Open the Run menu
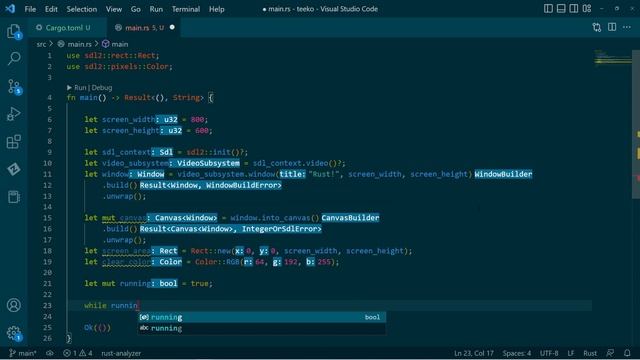 tap(156, 9)
